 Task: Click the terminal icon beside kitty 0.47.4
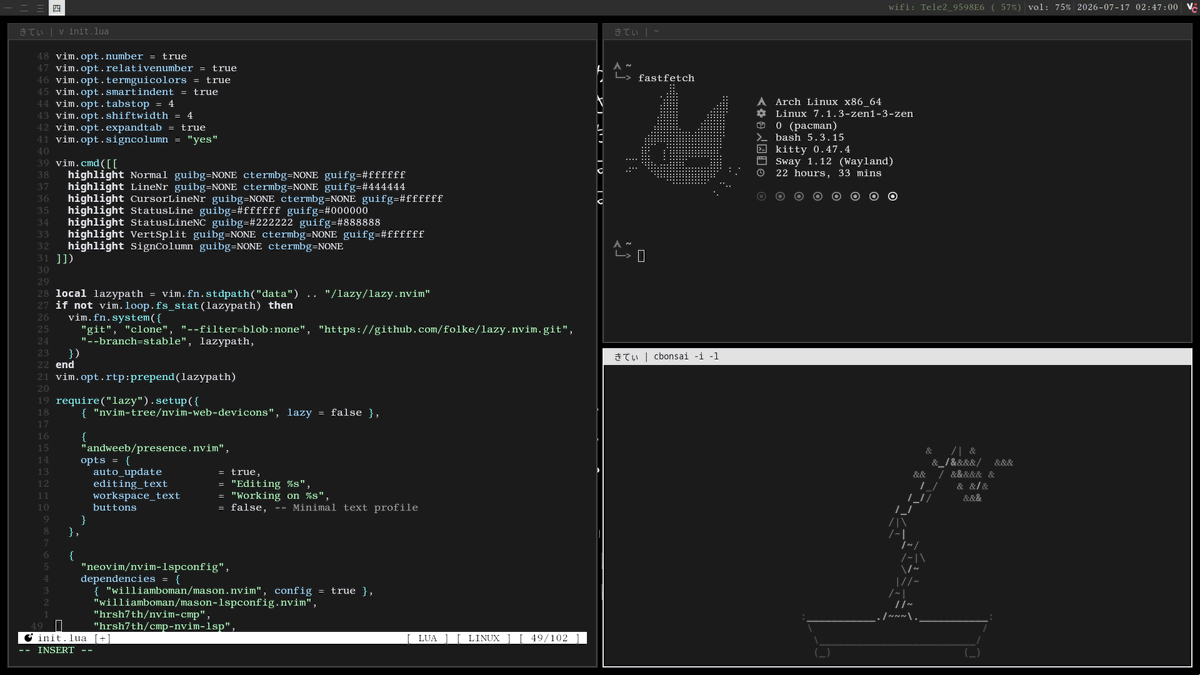761,149
